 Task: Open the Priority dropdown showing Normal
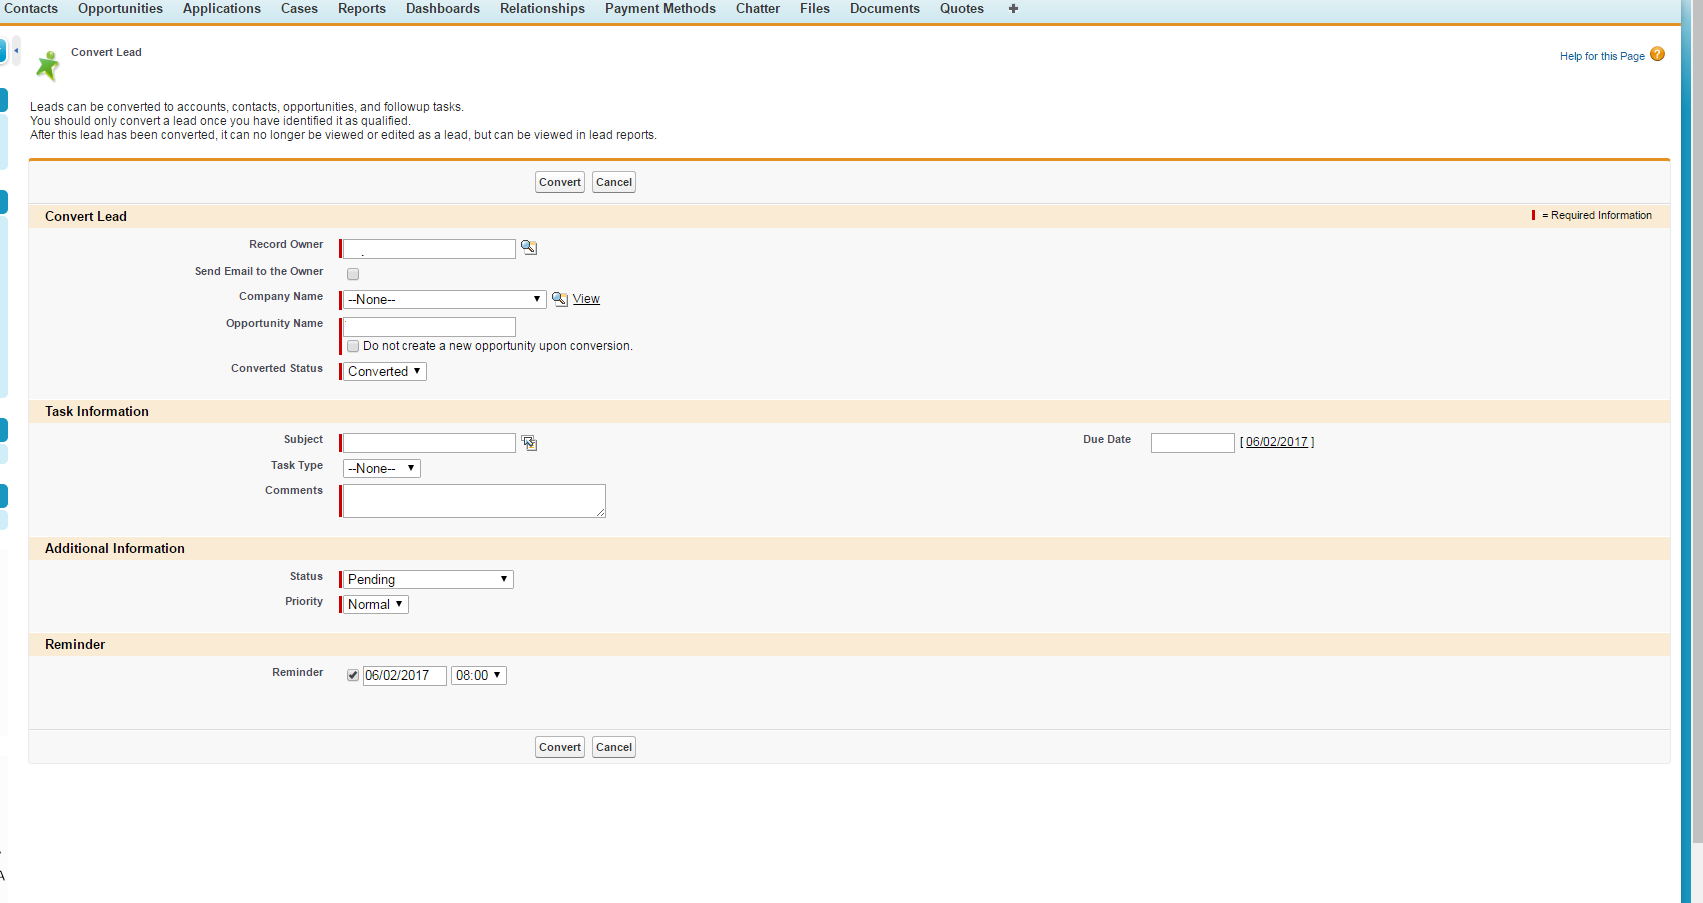[376, 604]
